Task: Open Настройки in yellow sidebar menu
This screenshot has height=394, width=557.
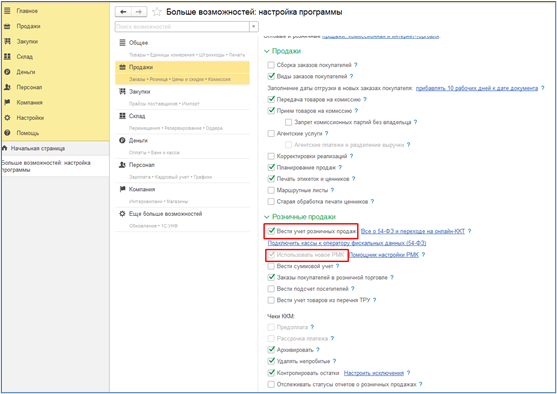Action: [x=30, y=118]
